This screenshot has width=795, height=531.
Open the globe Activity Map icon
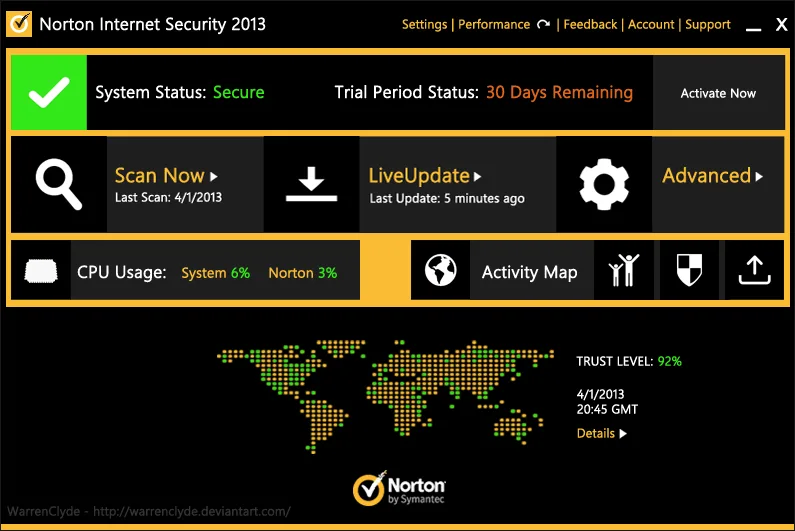440,270
